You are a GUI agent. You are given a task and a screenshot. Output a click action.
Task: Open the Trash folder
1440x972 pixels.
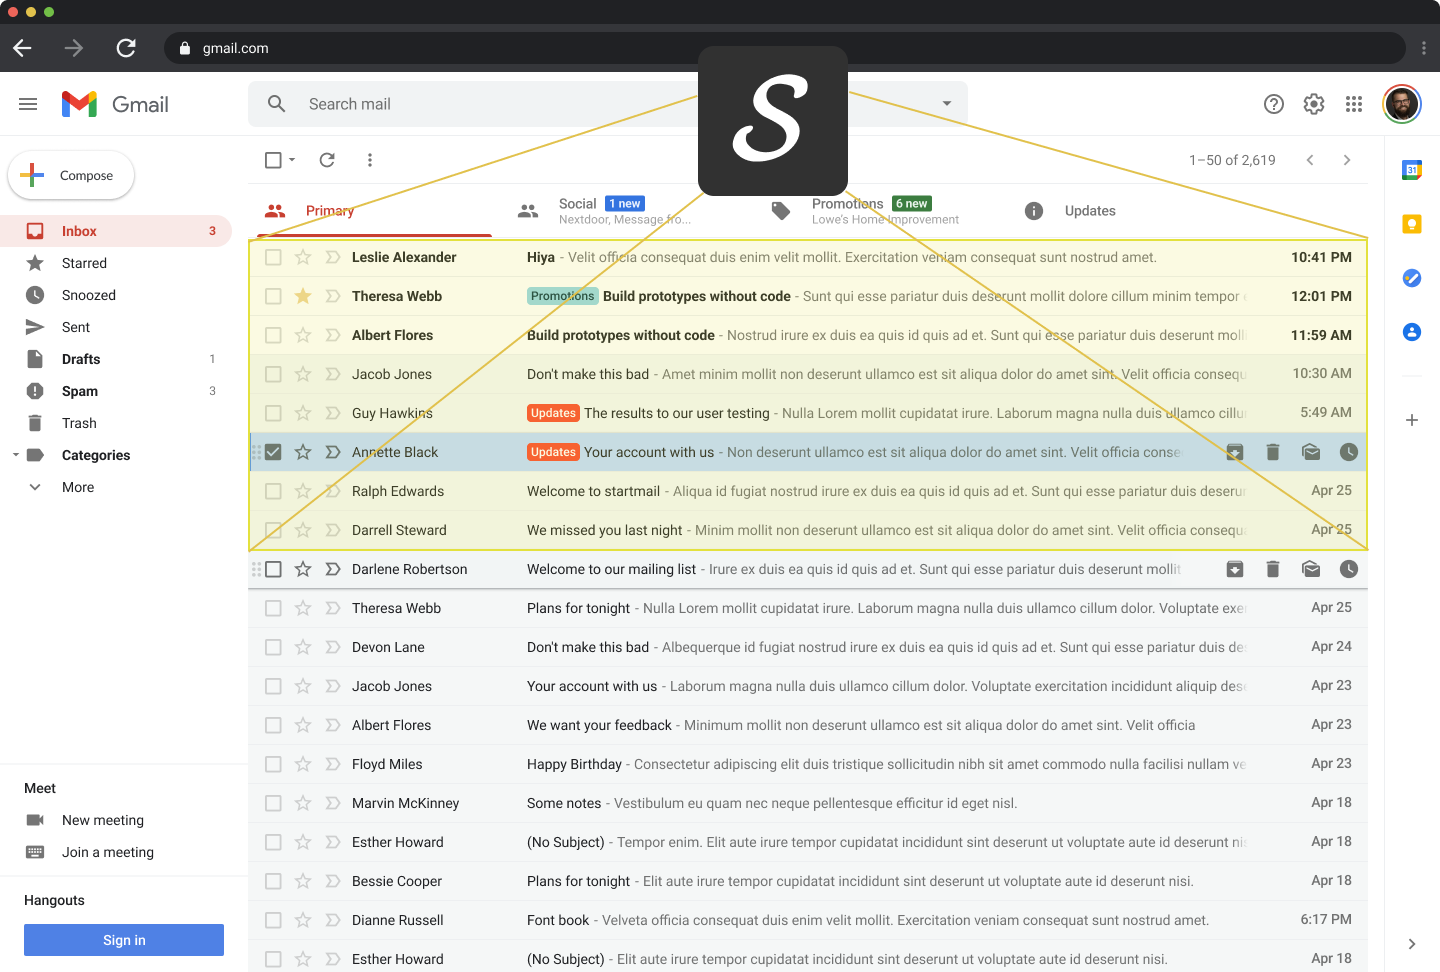click(x=116, y=423)
